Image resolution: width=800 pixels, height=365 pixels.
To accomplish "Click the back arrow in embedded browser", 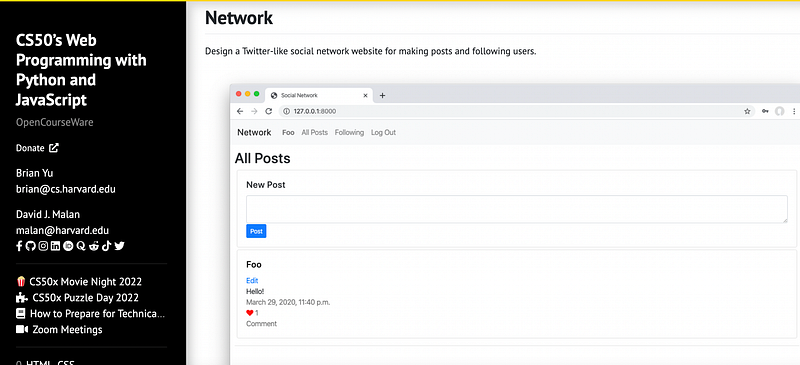I will pyautogui.click(x=240, y=111).
